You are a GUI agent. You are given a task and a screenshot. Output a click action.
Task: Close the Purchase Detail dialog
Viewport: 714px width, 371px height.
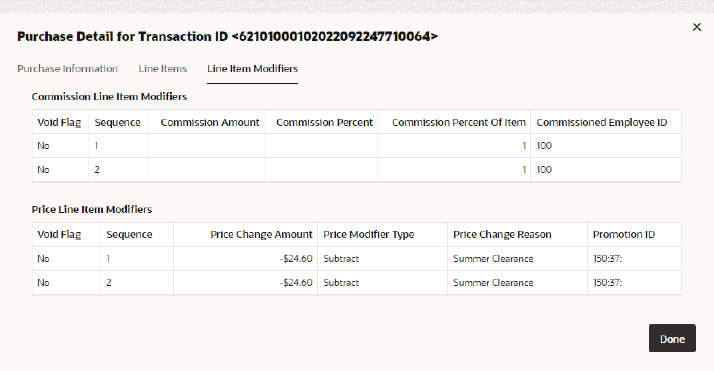click(x=697, y=27)
